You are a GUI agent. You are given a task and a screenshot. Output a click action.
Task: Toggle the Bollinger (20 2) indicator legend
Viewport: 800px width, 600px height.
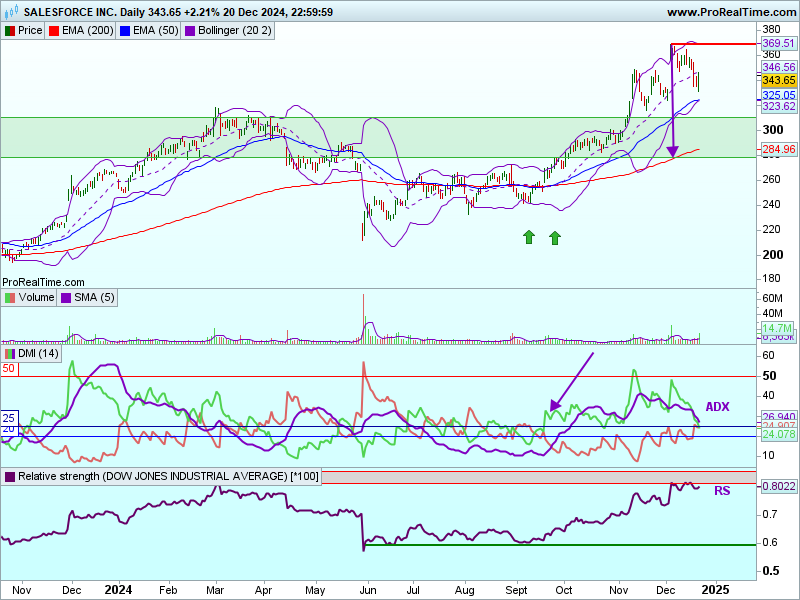[x=234, y=31]
